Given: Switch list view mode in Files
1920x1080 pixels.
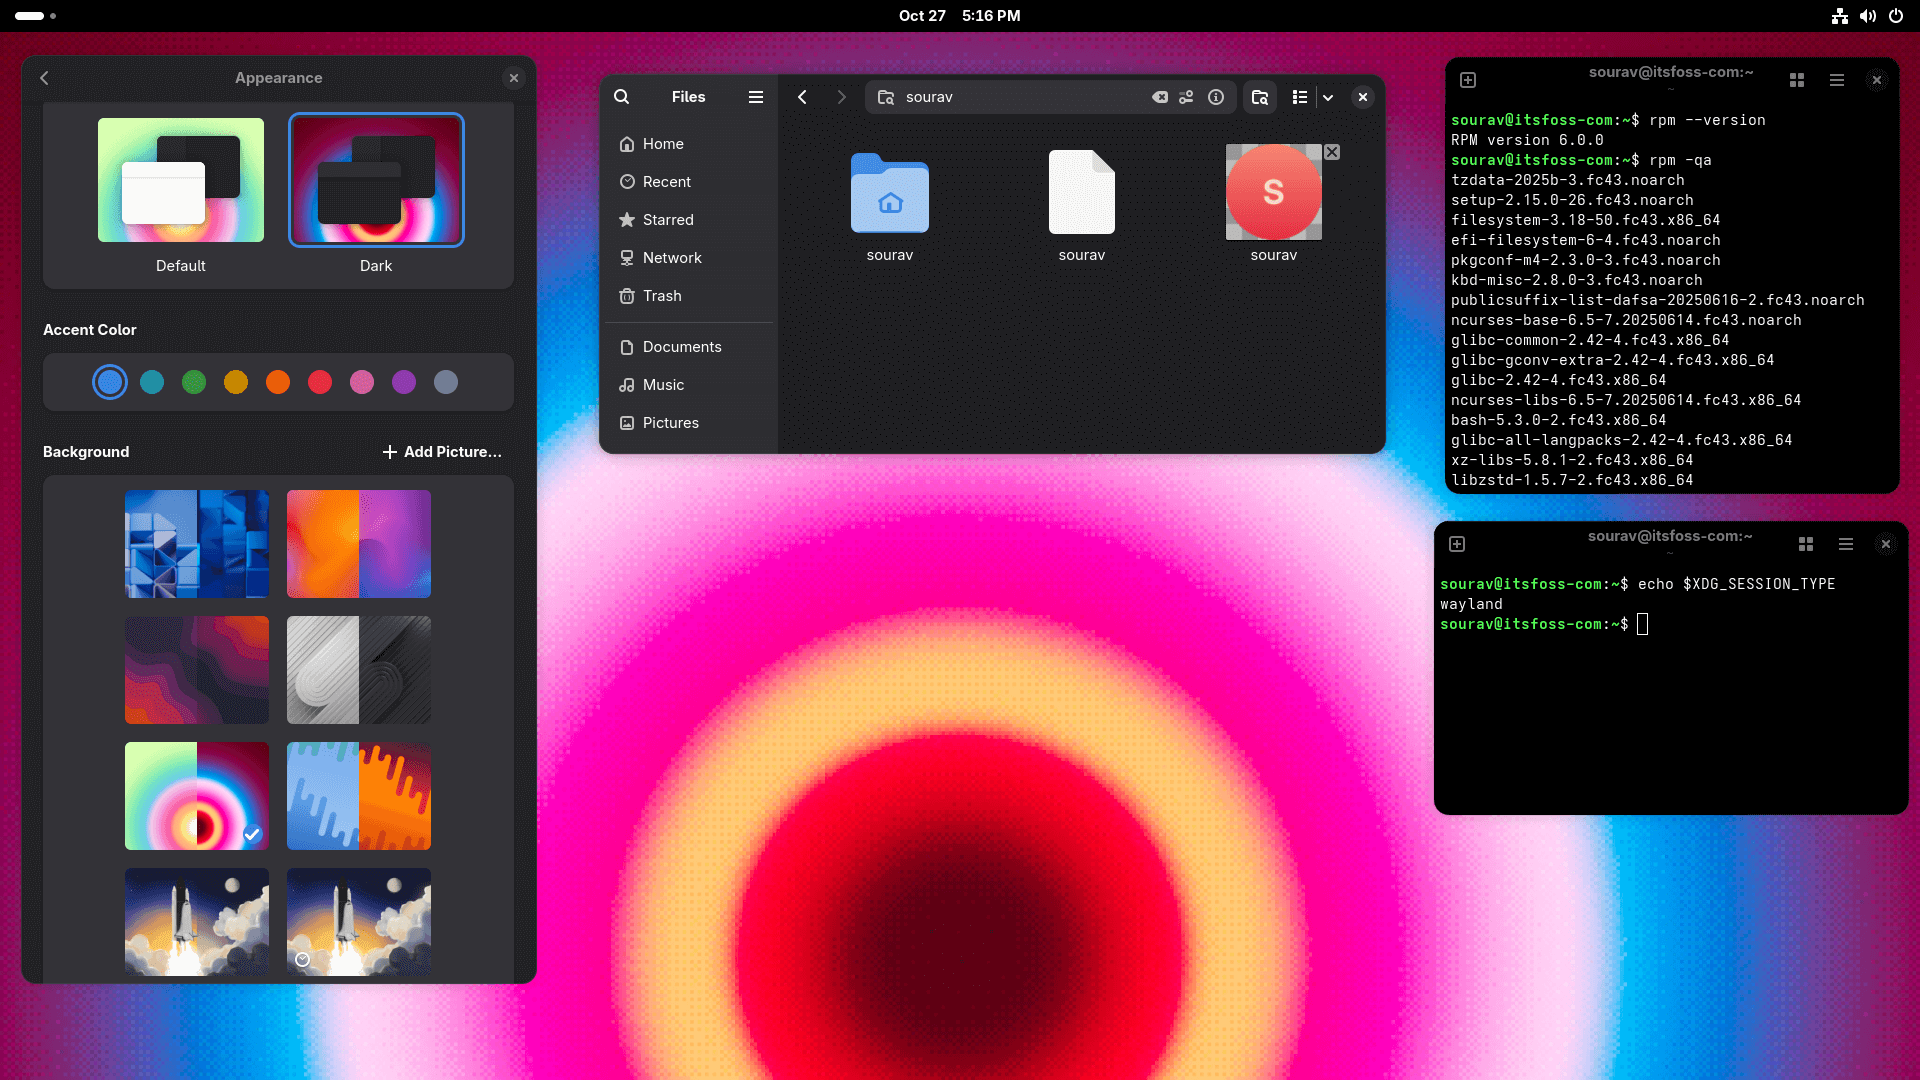Looking at the screenshot, I should coord(1299,97).
